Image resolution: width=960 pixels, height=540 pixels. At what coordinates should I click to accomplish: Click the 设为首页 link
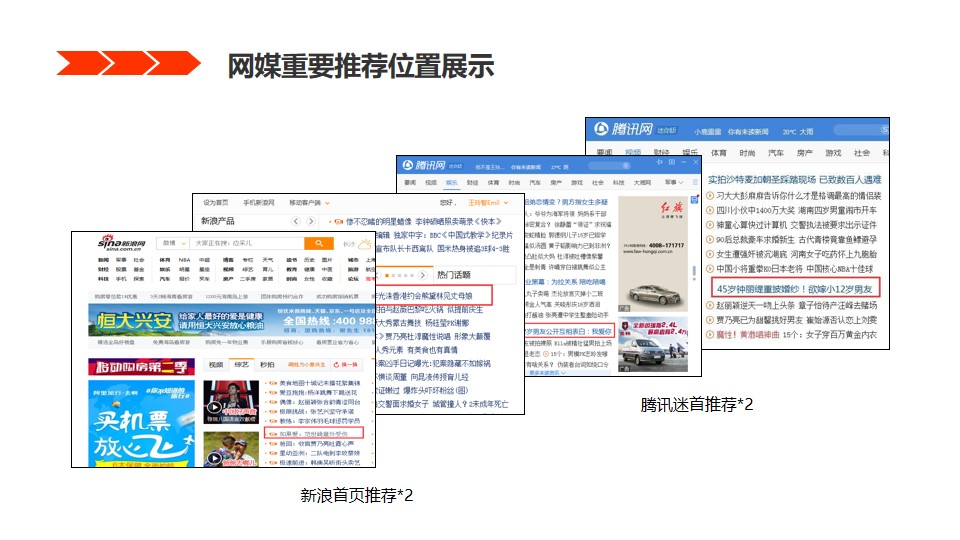pos(216,203)
